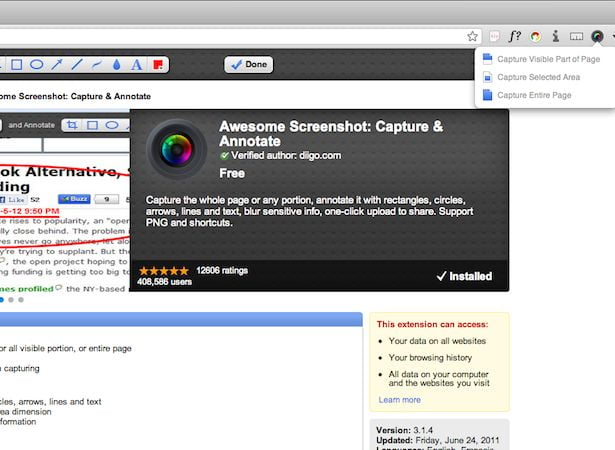Viewport: 615px width, 450px height.
Task: Select the first blue carousel dot
Action: (1, 300)
